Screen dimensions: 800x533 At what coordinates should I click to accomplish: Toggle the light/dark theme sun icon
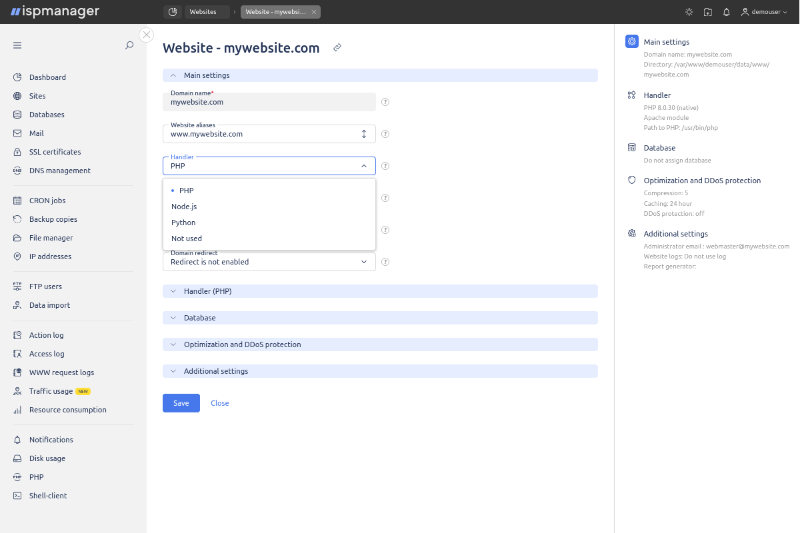pyautogui.click(x=688, y=12)
